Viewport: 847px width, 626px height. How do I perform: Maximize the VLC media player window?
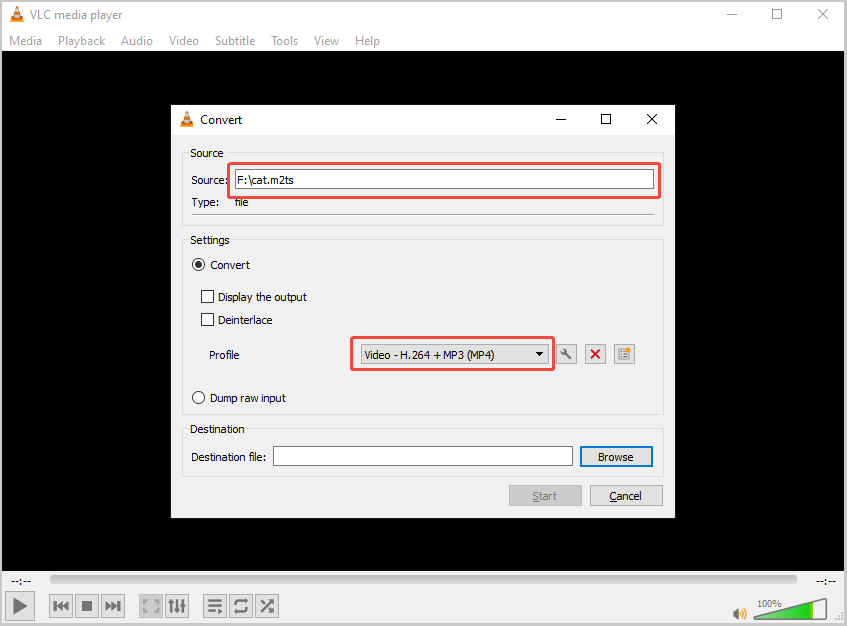pos(777,15)
